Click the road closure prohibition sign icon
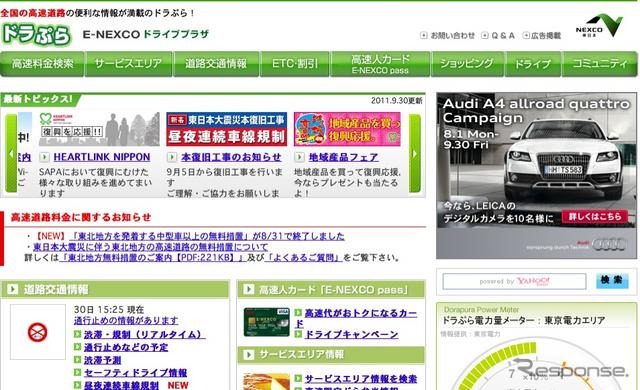Viewport: 640px width, 390px height. (x=38, y=332)
